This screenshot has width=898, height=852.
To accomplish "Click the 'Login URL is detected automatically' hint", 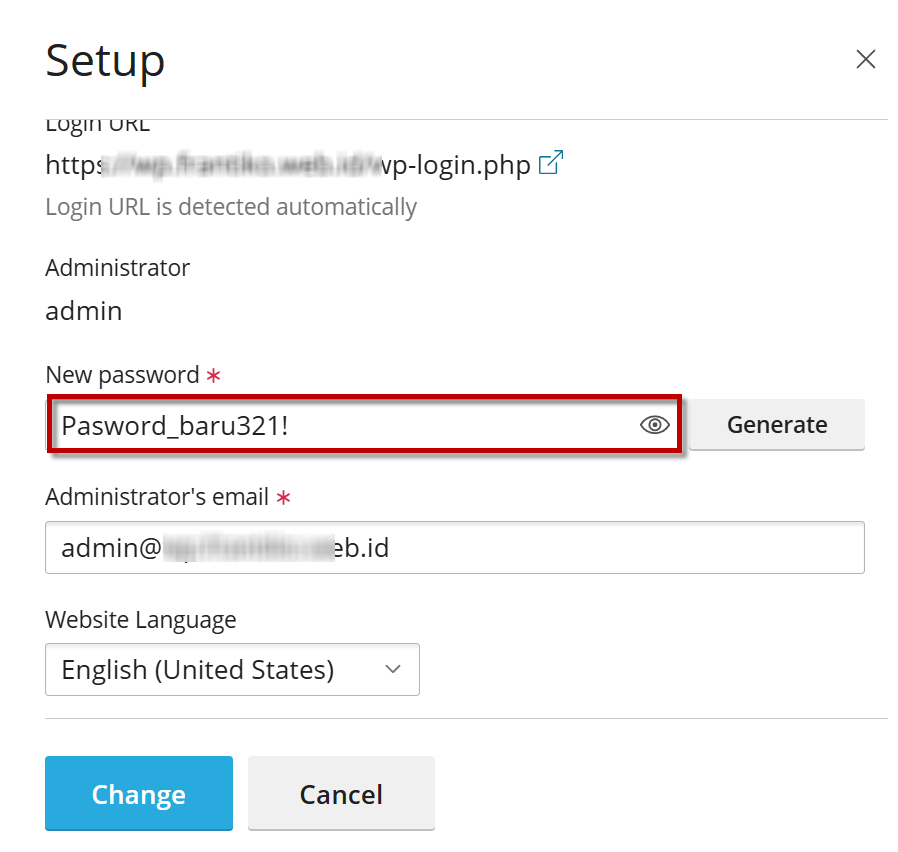I will (231, 207).
